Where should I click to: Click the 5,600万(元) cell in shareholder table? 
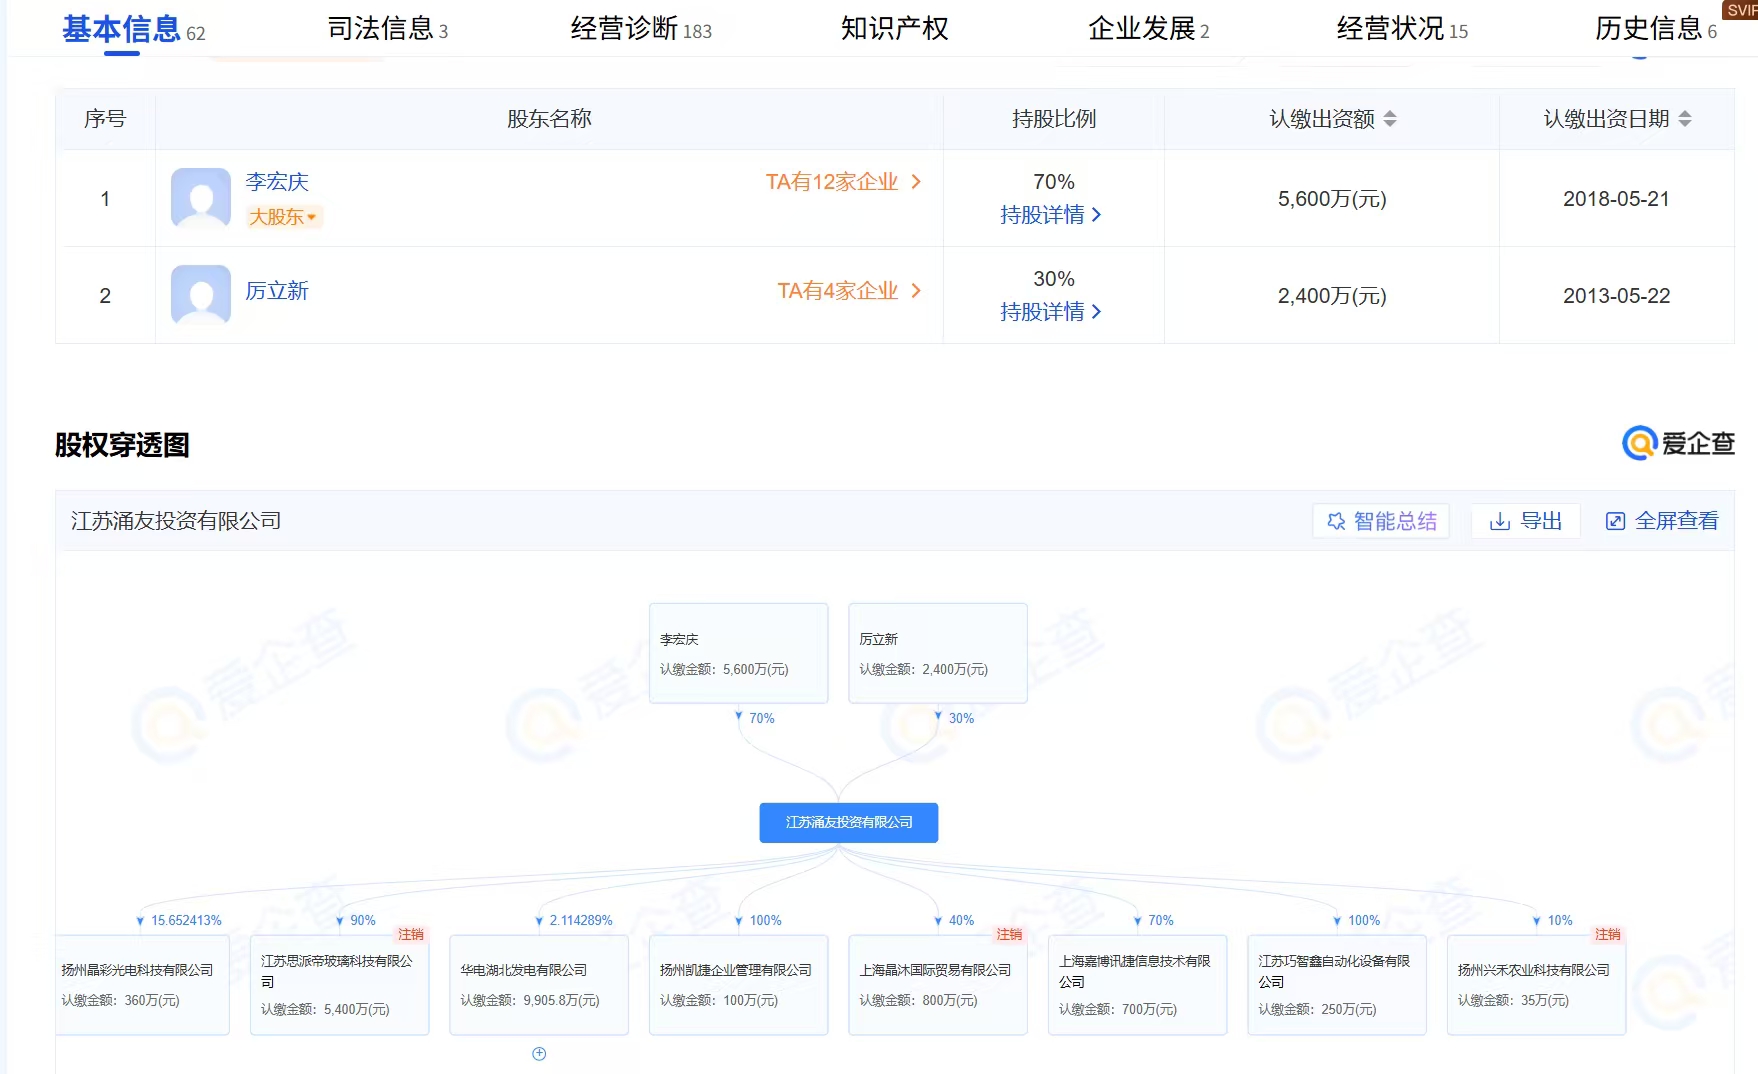tap(1332, 199)
